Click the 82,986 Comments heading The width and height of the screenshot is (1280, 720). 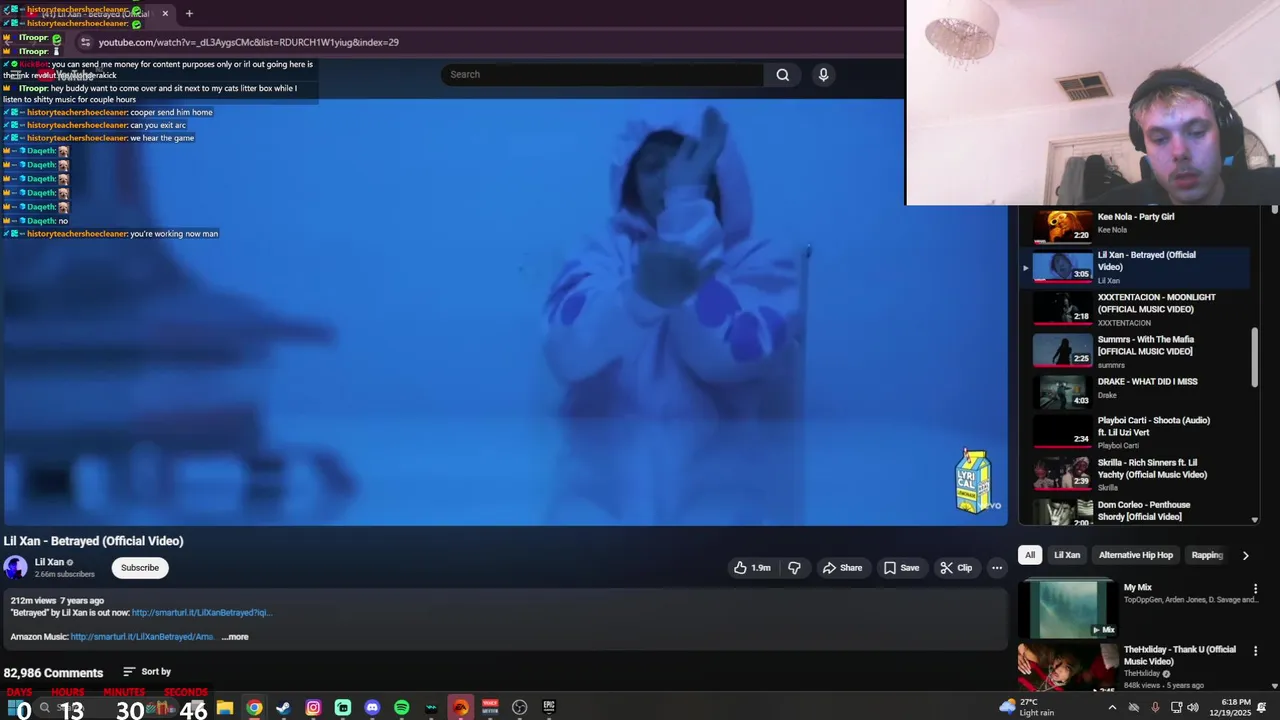pyautogui.click(x=53, y=673)
